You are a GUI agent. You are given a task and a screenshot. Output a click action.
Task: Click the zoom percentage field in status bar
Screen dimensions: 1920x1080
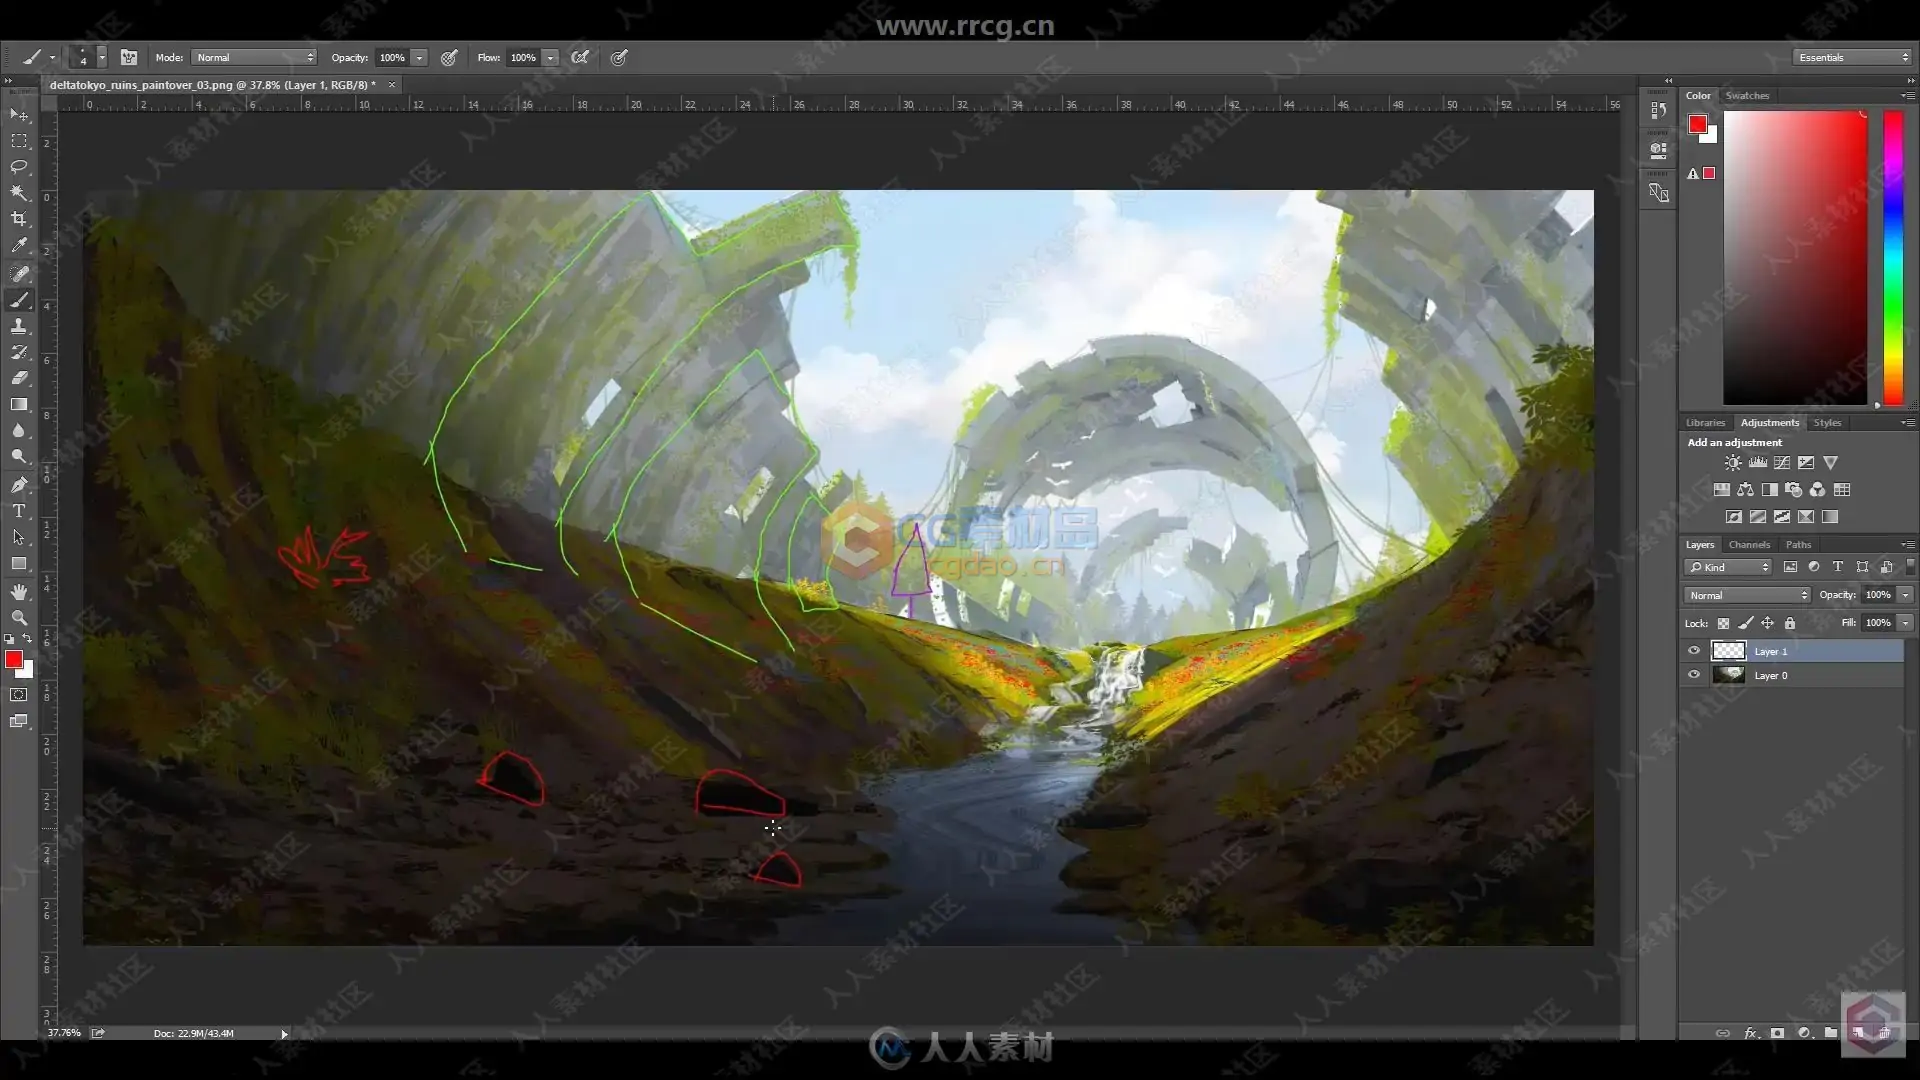pos(64,1033)
